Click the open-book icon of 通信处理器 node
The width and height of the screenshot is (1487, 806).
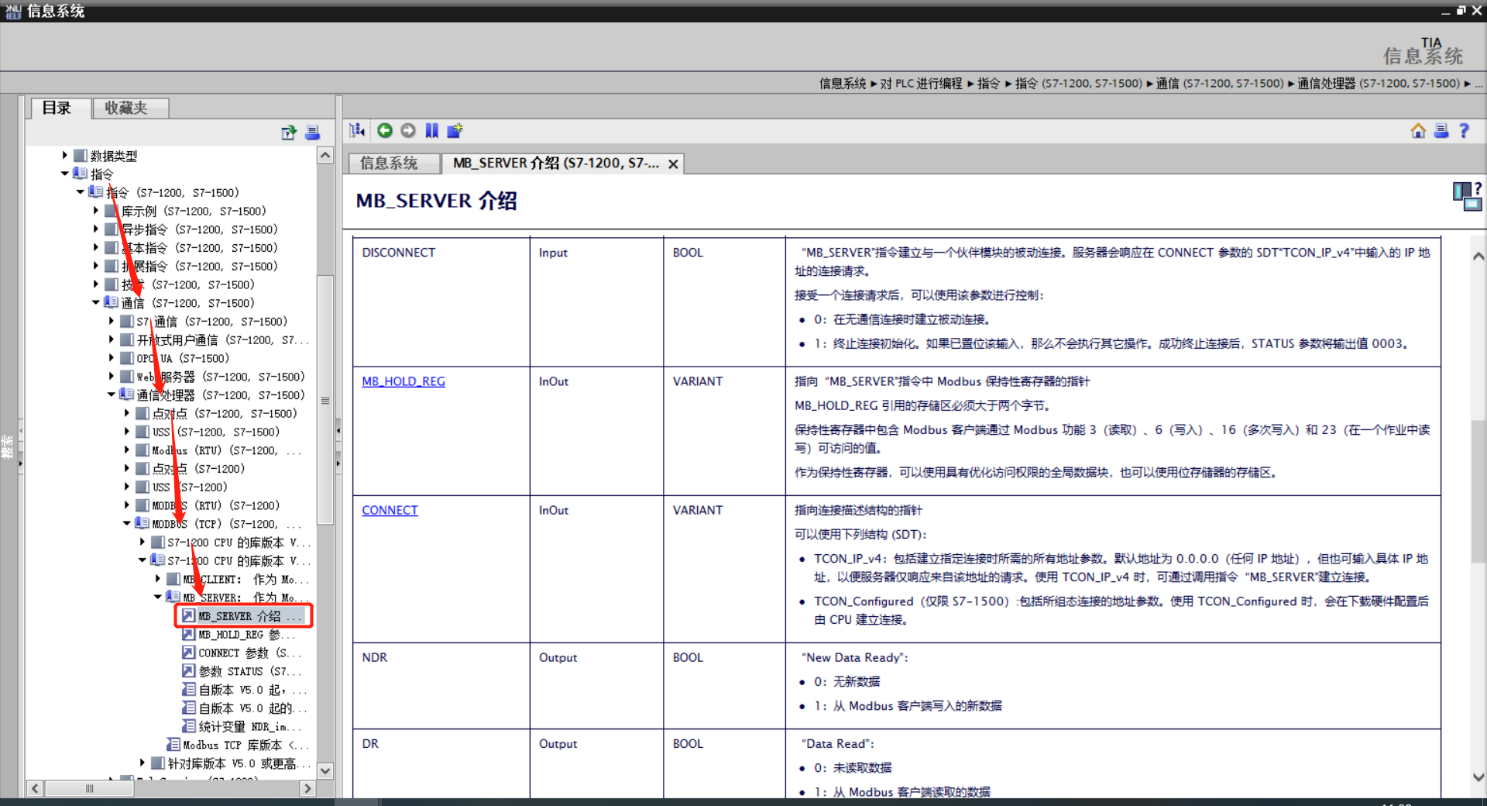pyautogui.click(x=127, y=395)
